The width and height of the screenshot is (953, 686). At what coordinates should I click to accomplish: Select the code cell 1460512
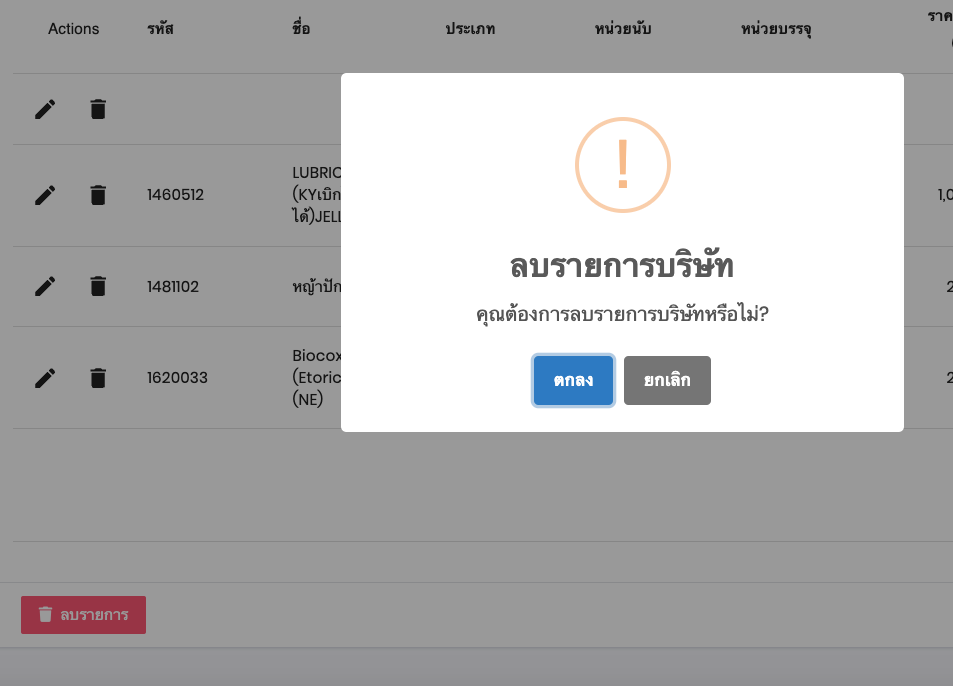[x=175, y=195]
